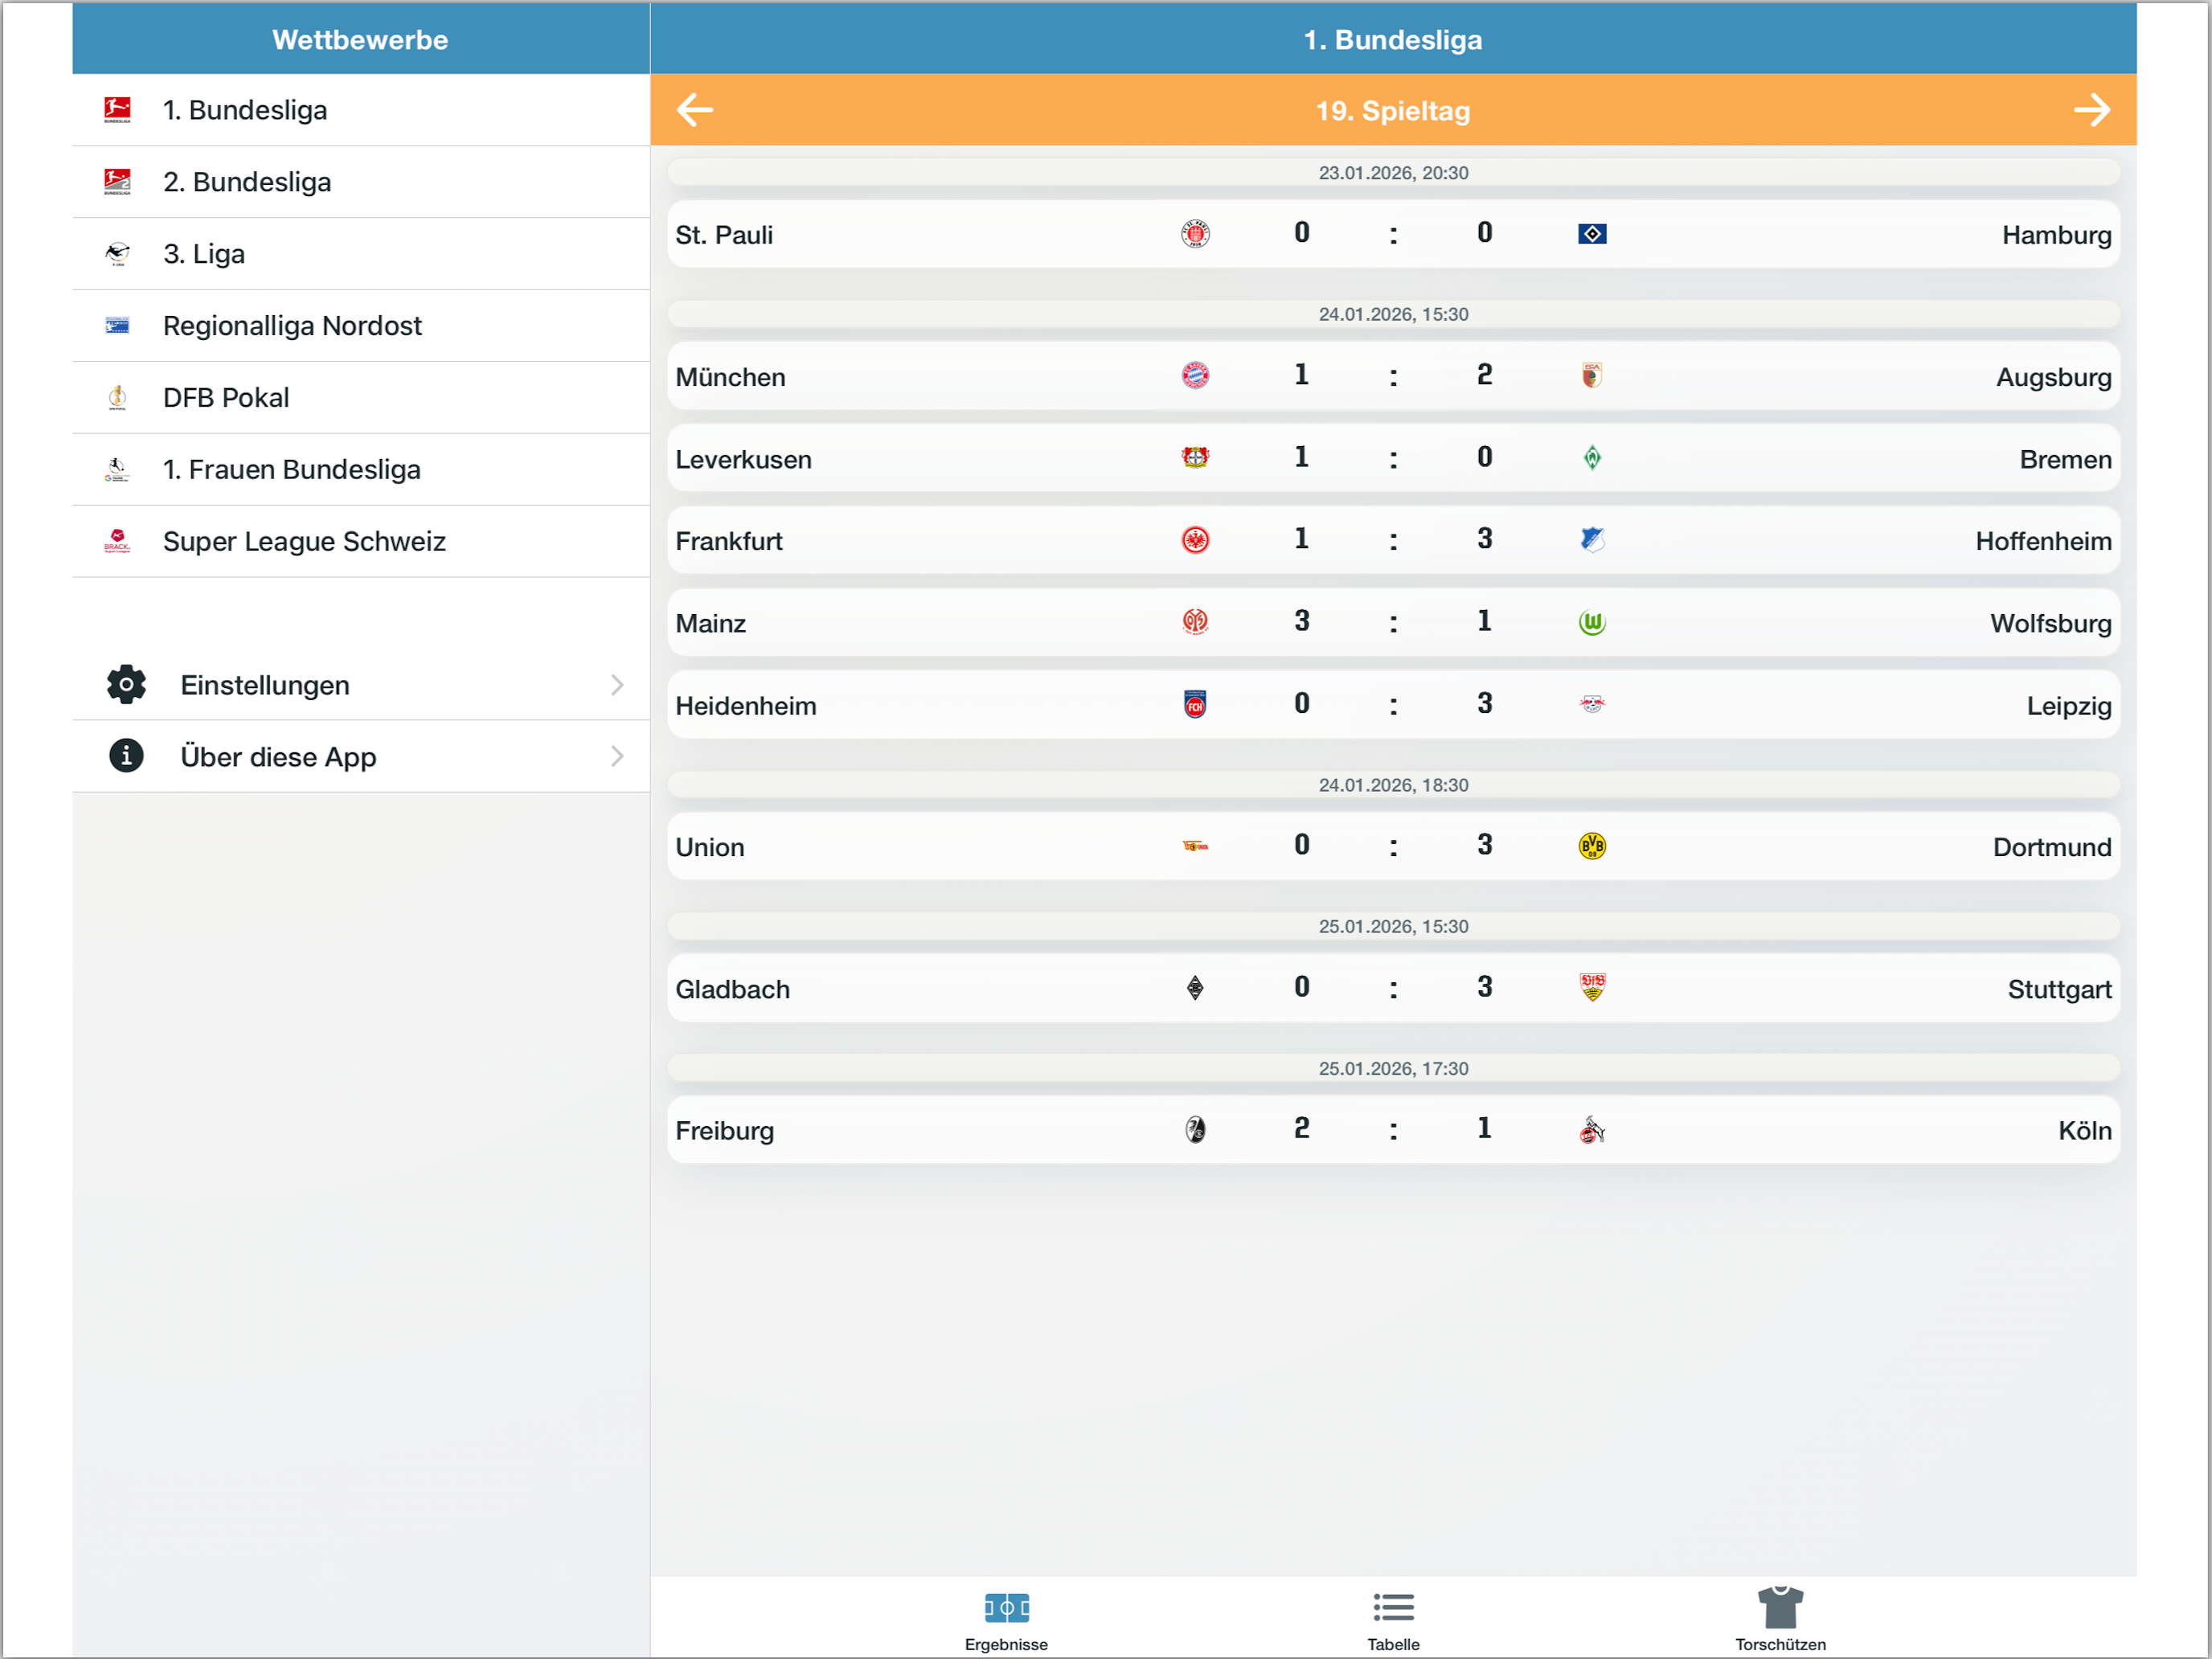The height and width of the screenshot is (1659, 2212).
Task: Click the Augsburg club crest
Action: pyautogui.click(x=1592, y=376)
